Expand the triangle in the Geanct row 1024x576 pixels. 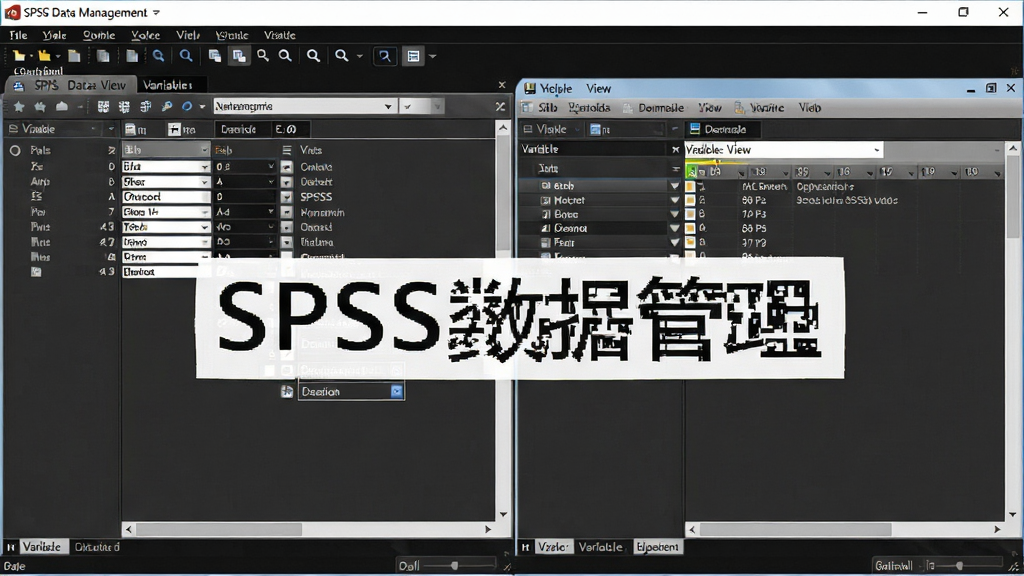675,229
